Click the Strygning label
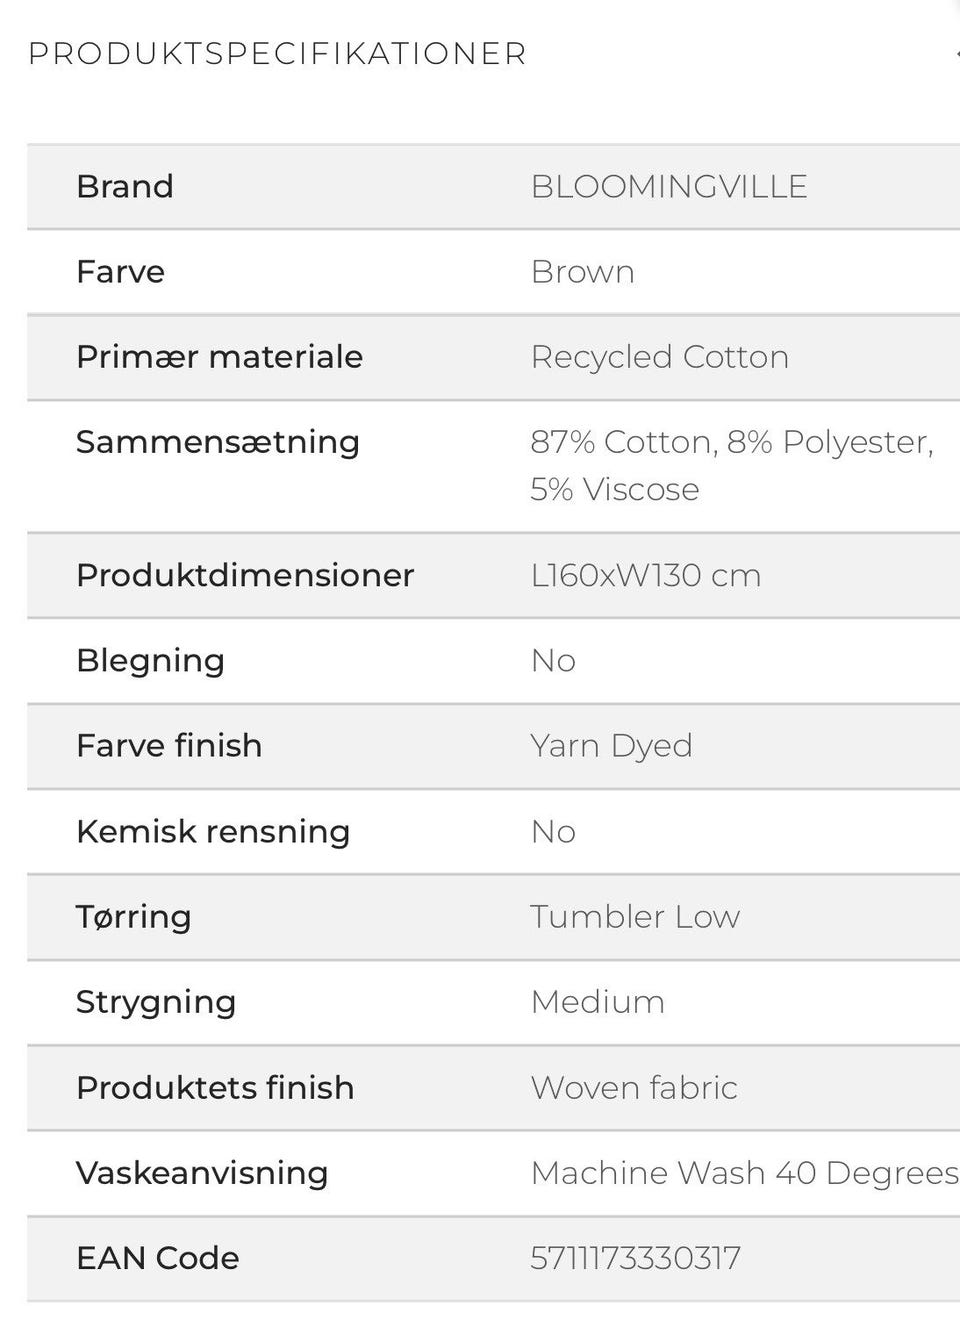The height and width of the screenshot is (1320, 960). pyautogui.click(x=156, y=1002)
